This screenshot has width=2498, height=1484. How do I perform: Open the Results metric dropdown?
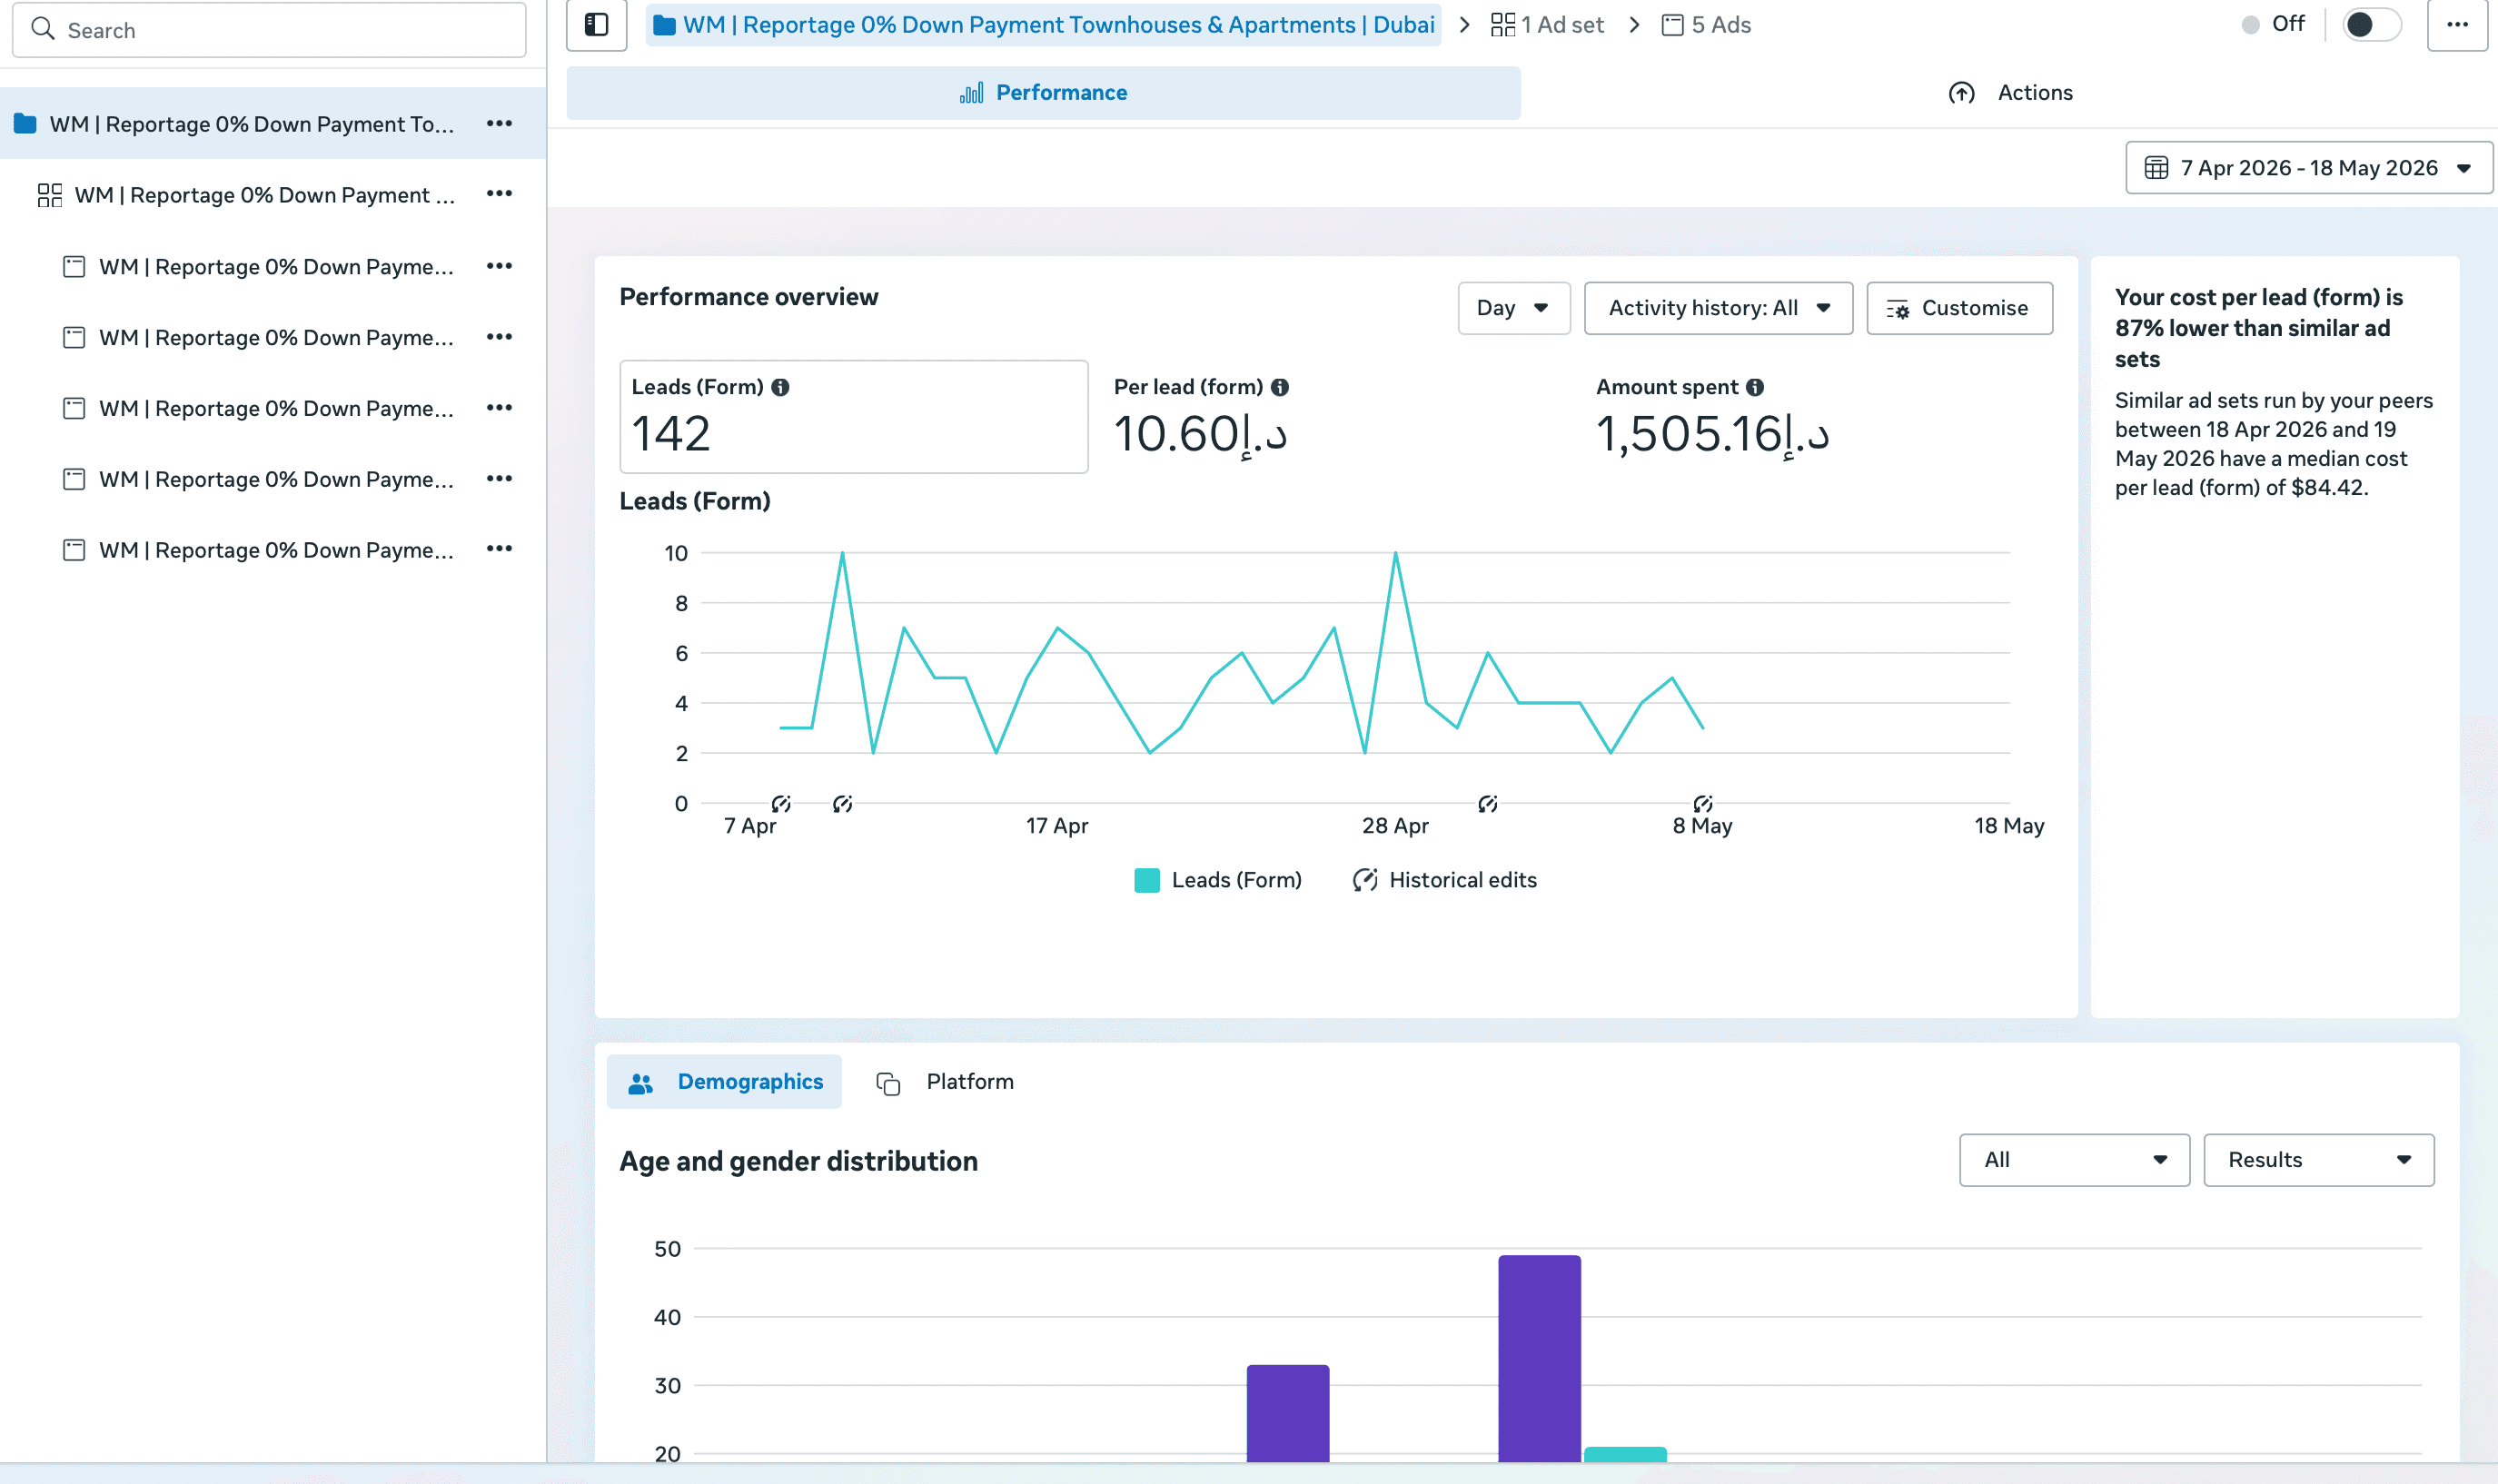pyautogui.click(x=2319, y=1160)
